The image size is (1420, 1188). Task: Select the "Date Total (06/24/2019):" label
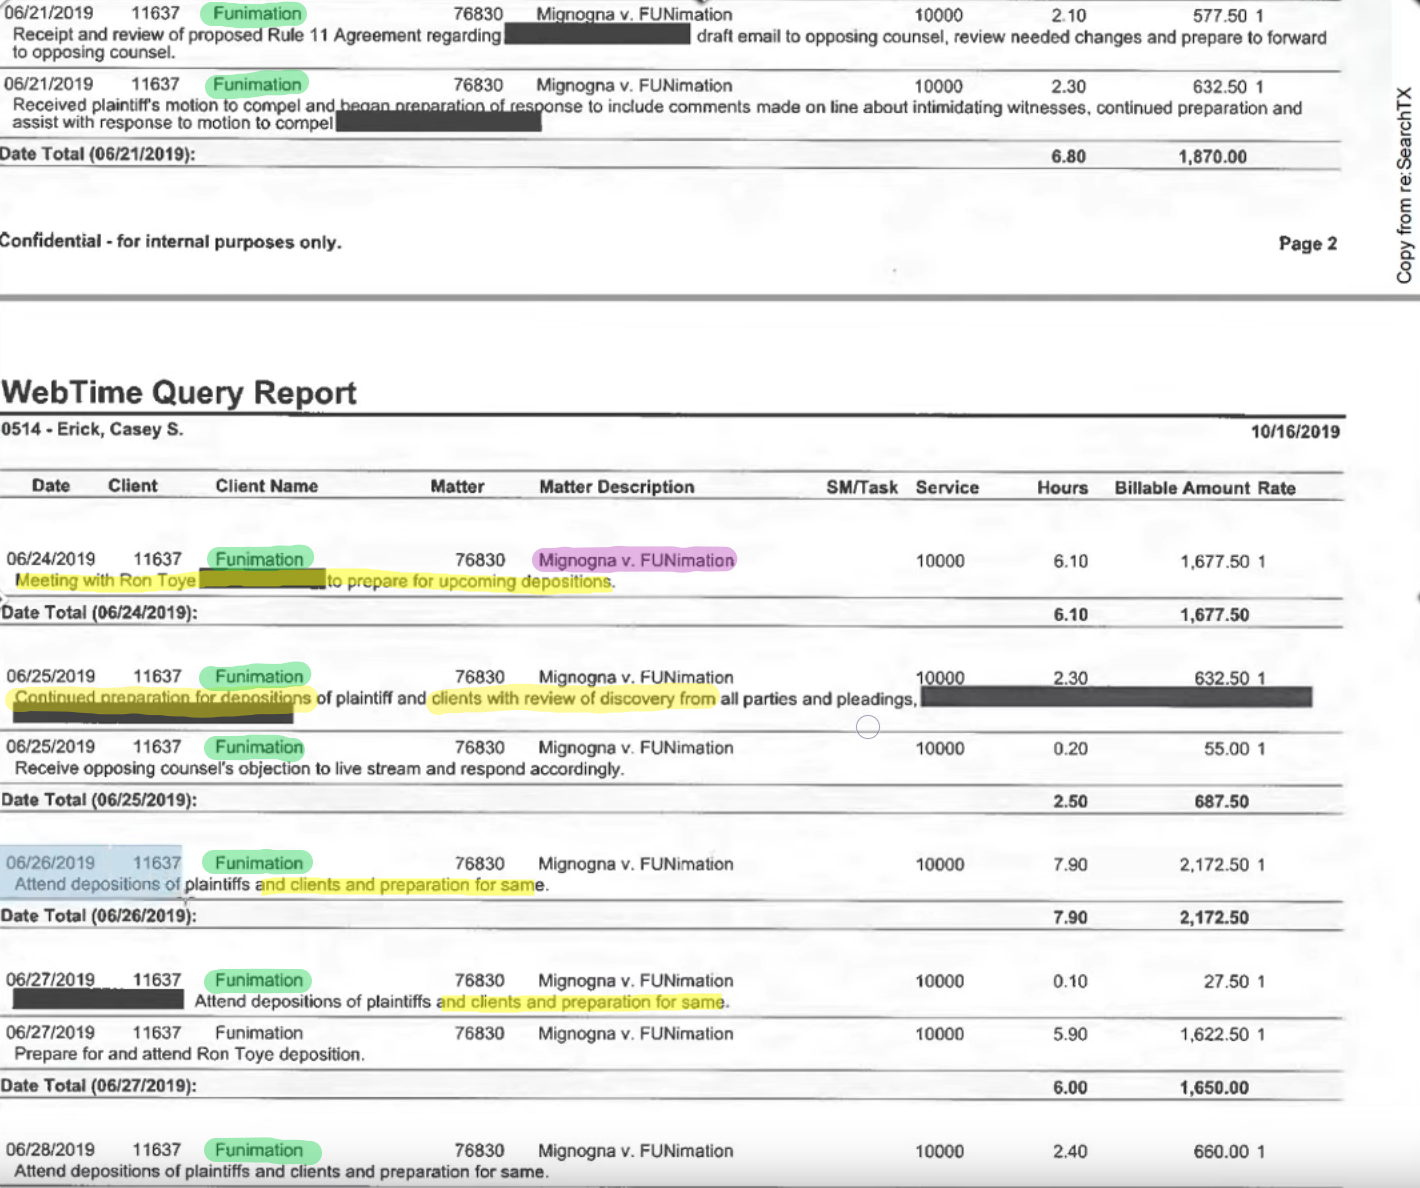(x=99, y=612)
